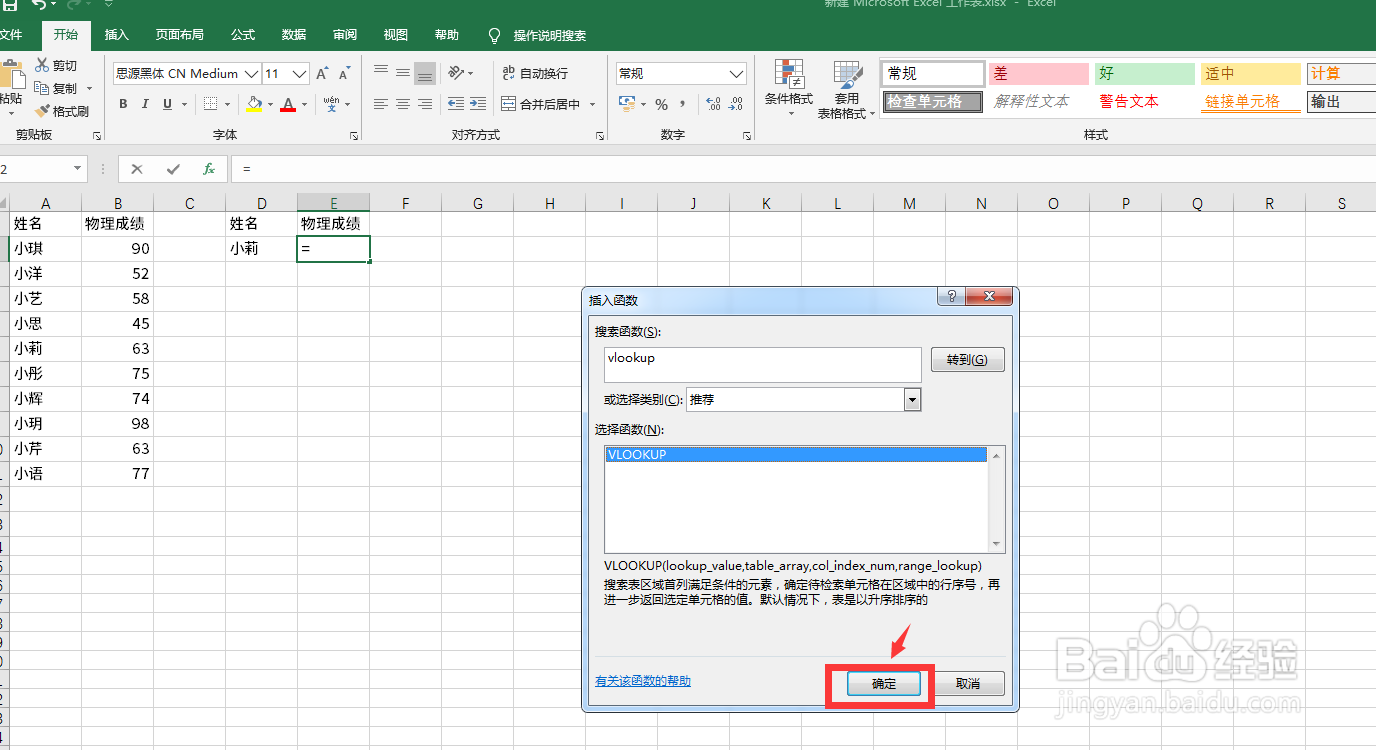
Task: Open the 常规 number format dropdown
Action: [x=736, y=73]
